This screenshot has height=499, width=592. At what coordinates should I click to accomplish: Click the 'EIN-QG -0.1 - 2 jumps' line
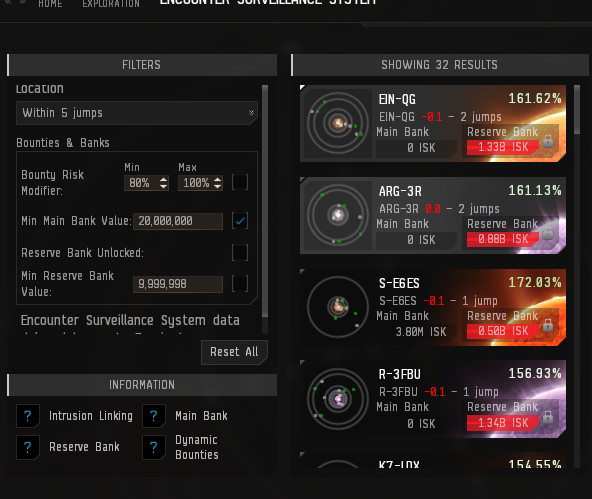pyautogui.click(x=440, y=117)
